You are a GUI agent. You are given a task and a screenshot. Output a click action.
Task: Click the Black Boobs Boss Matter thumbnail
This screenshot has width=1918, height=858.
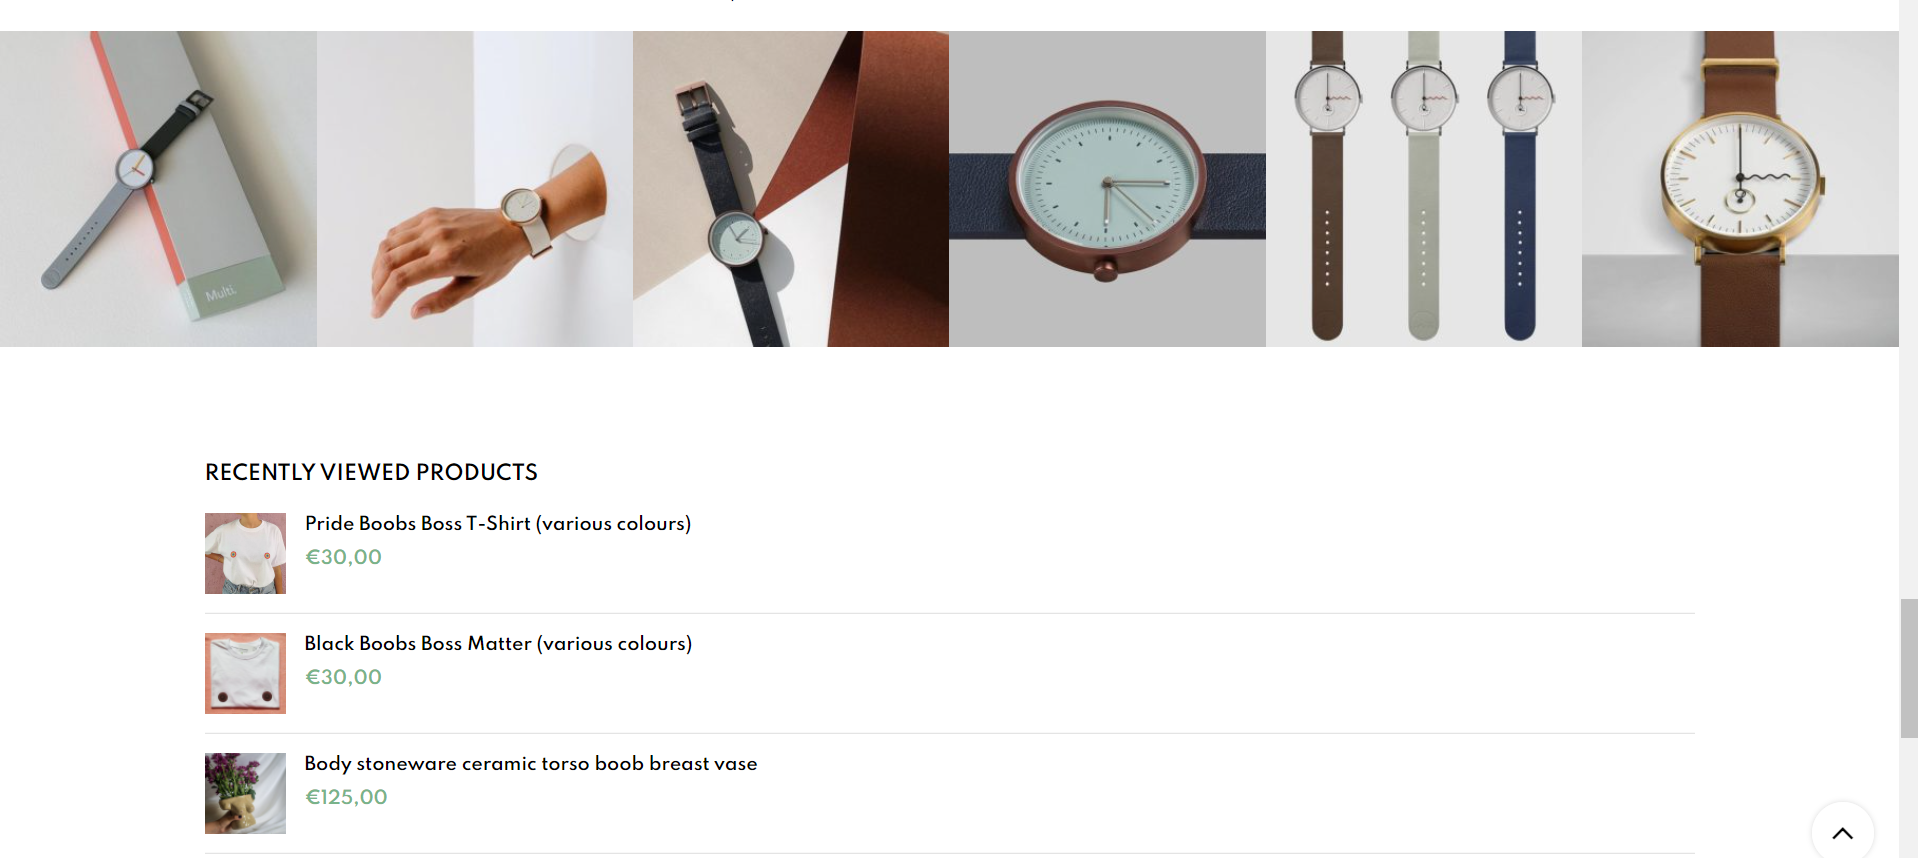click(245, 673)
